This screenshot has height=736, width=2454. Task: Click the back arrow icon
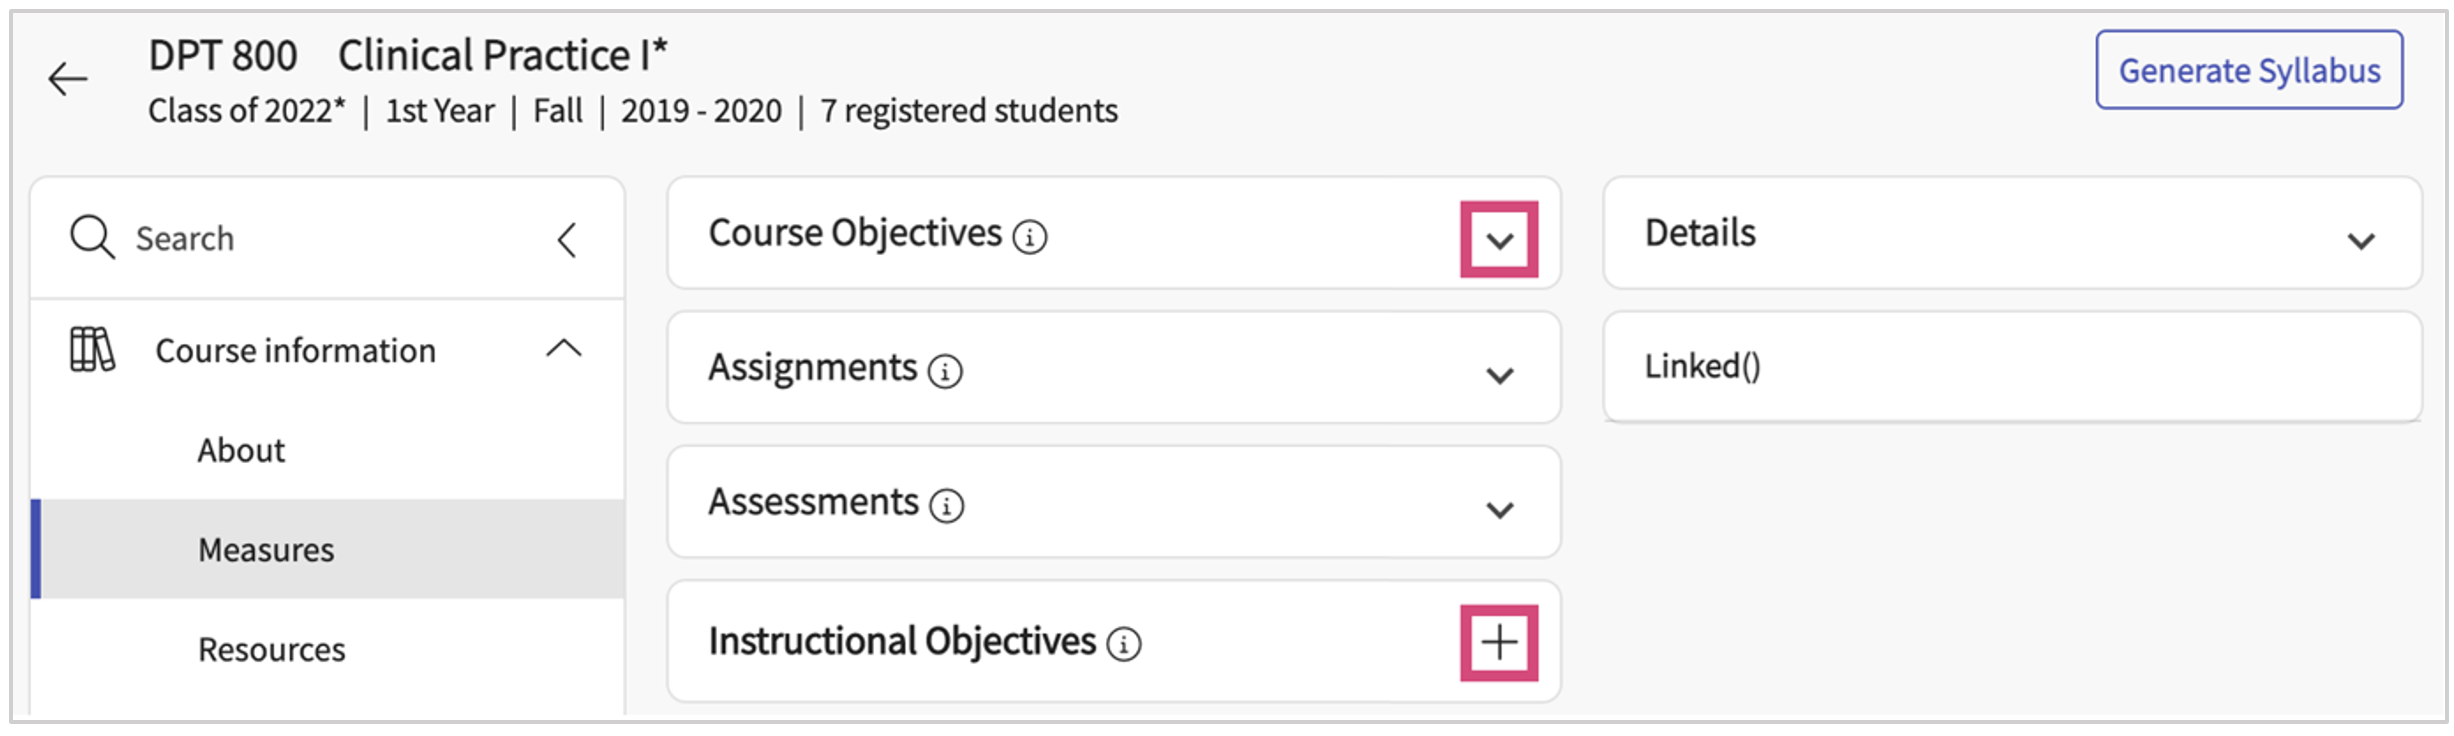tap(68, 79)
